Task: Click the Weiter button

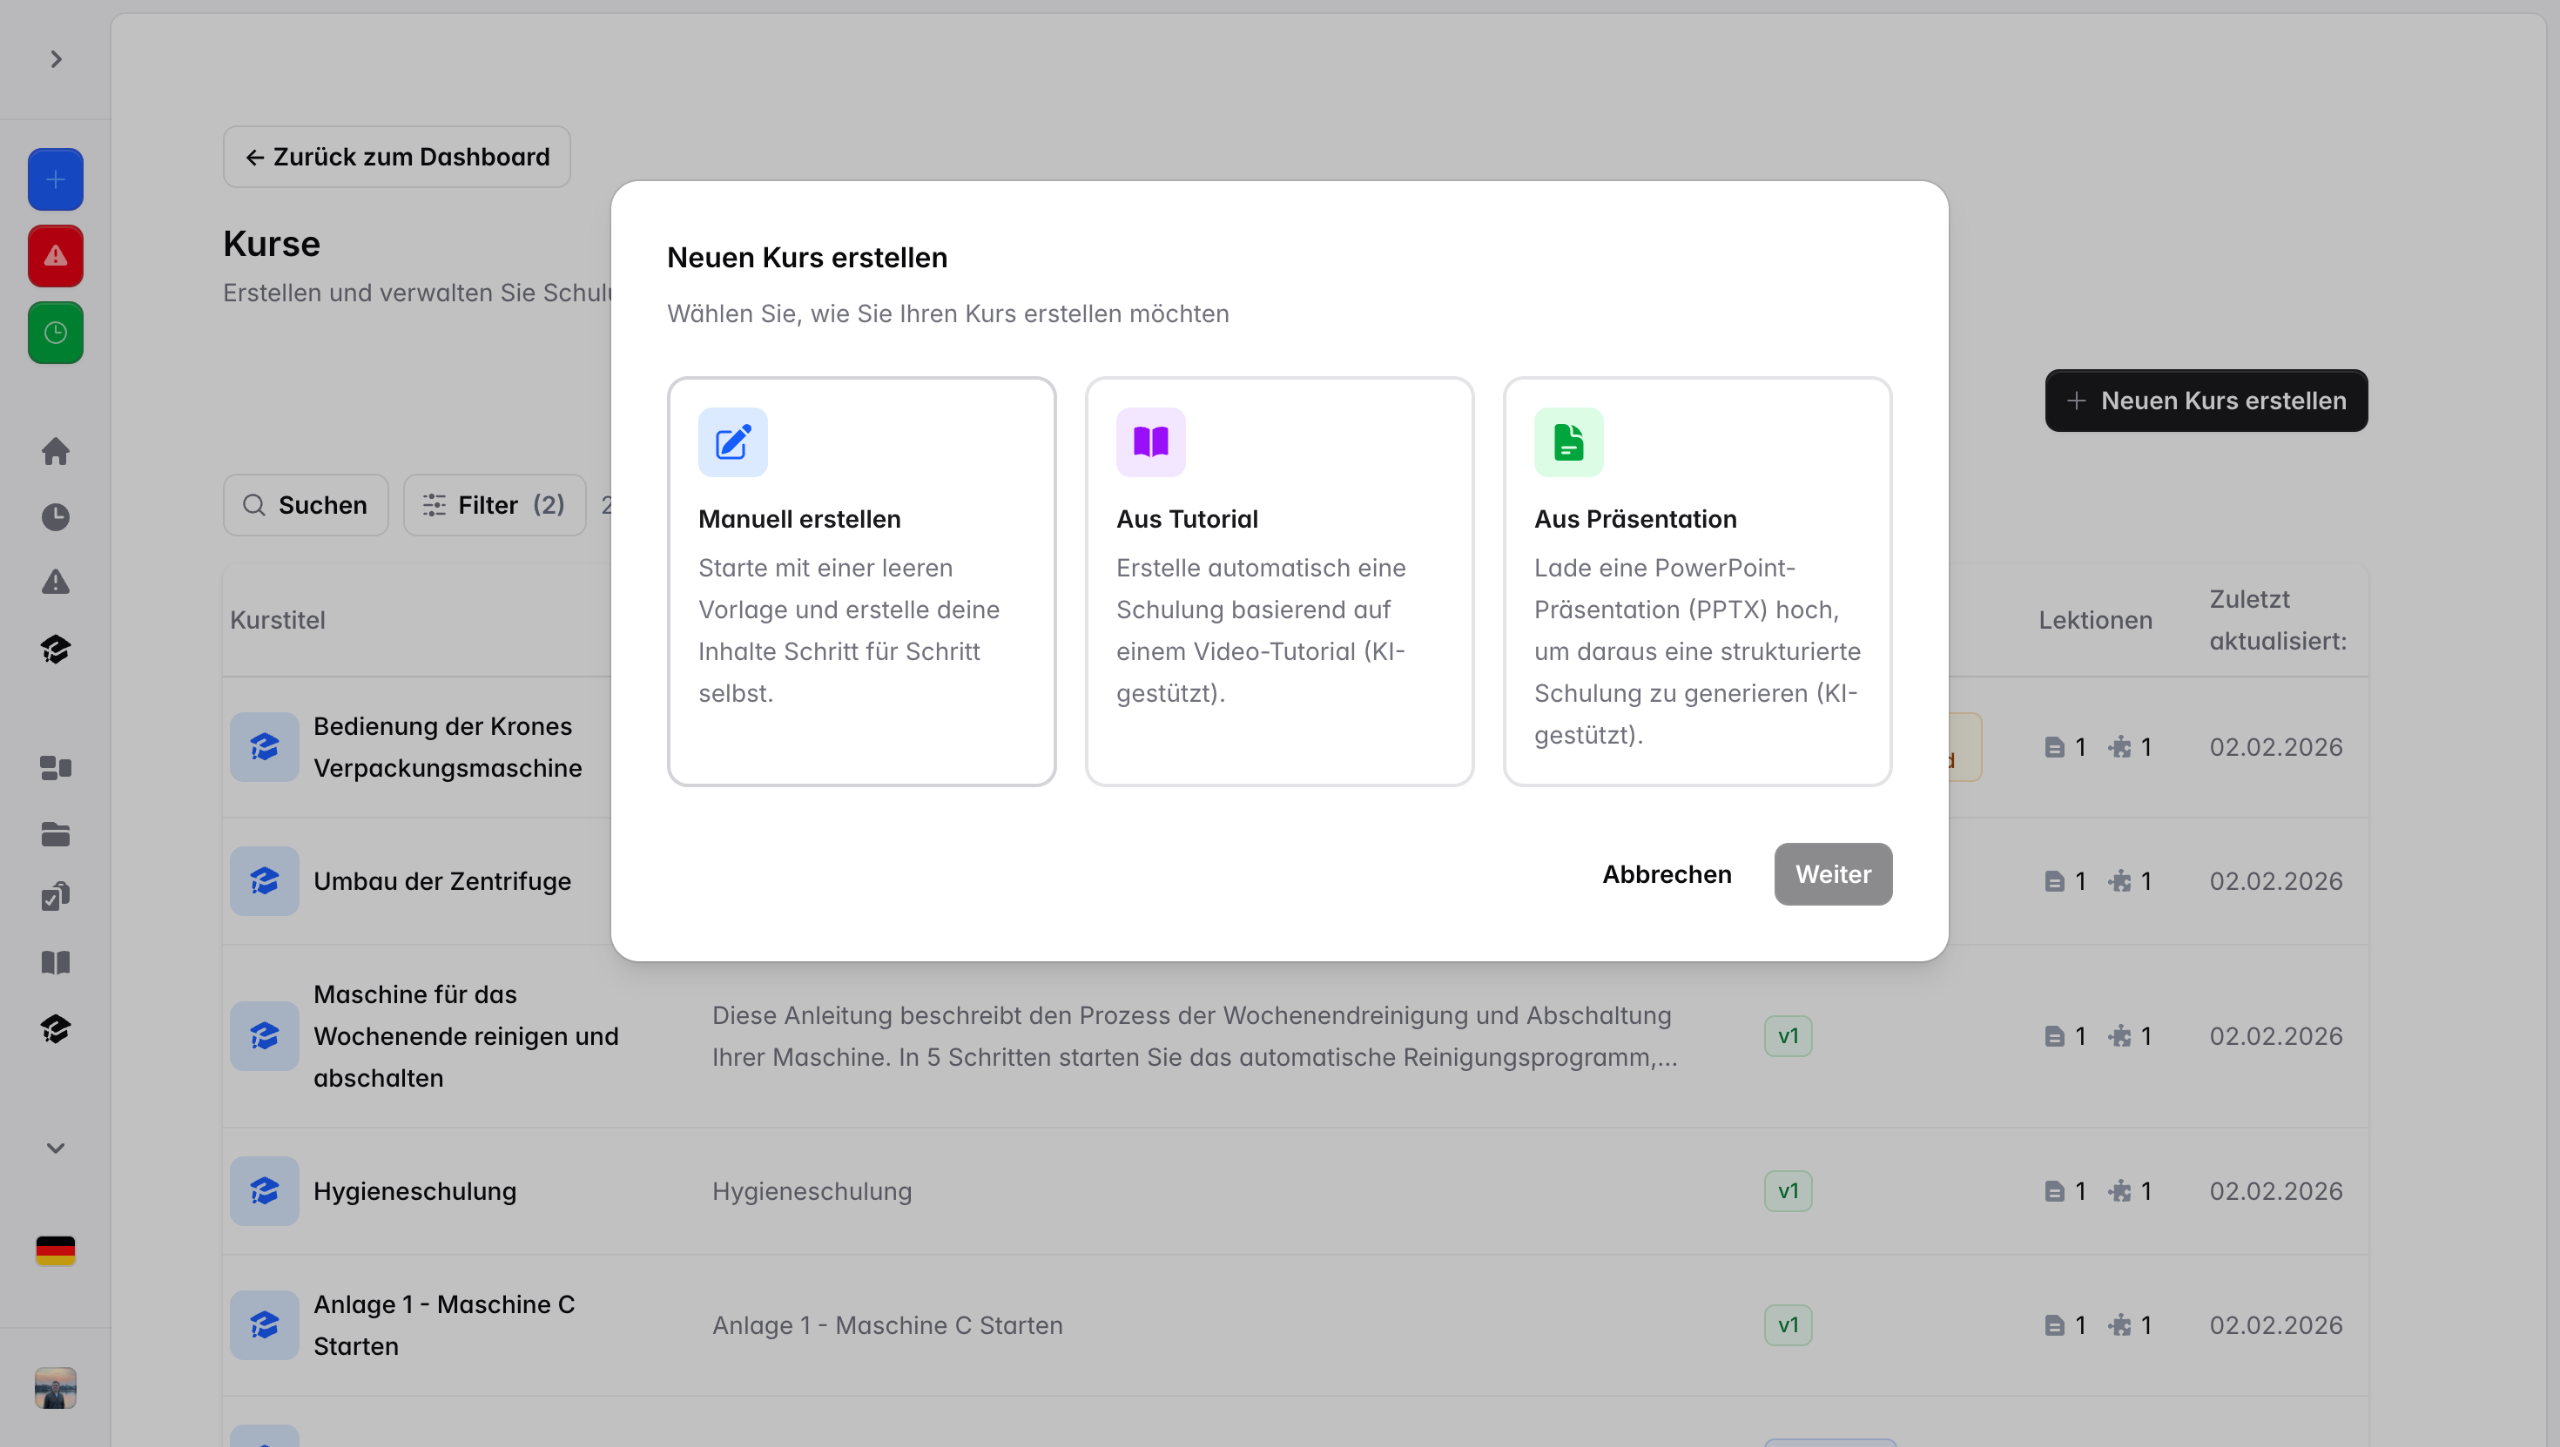Action: (1832, 874)
